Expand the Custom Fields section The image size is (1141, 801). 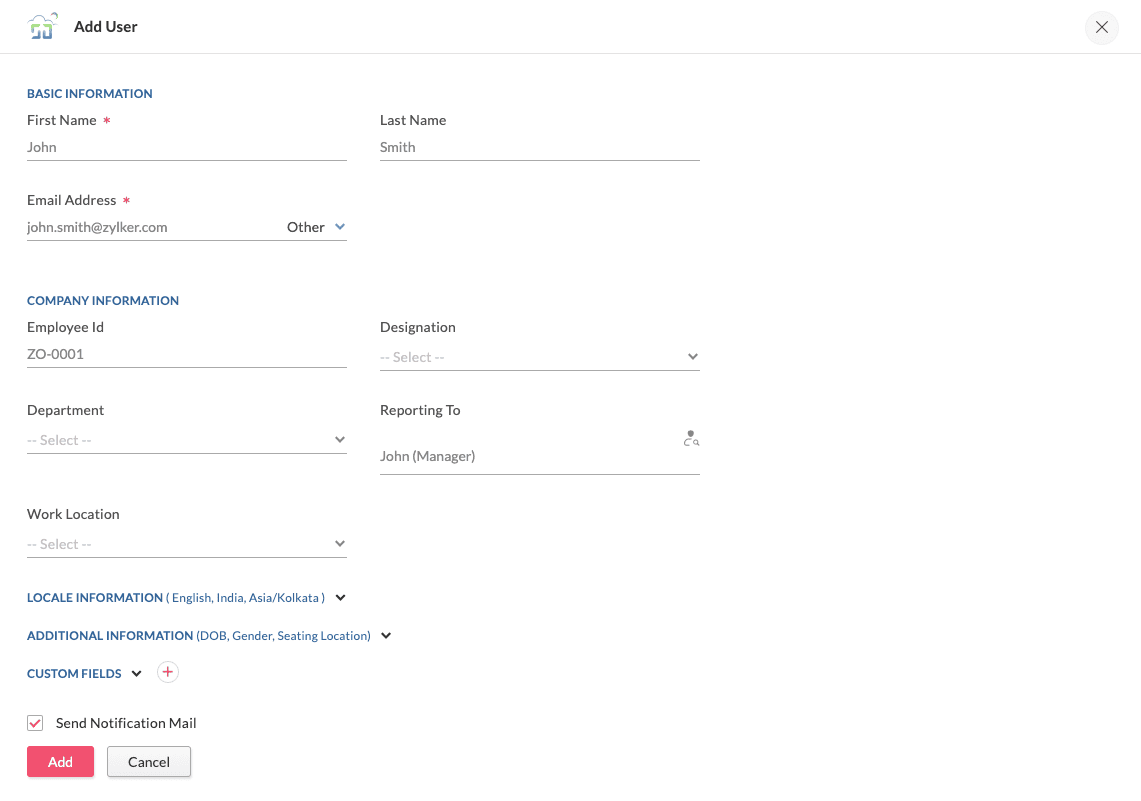[x=137, y=674]
